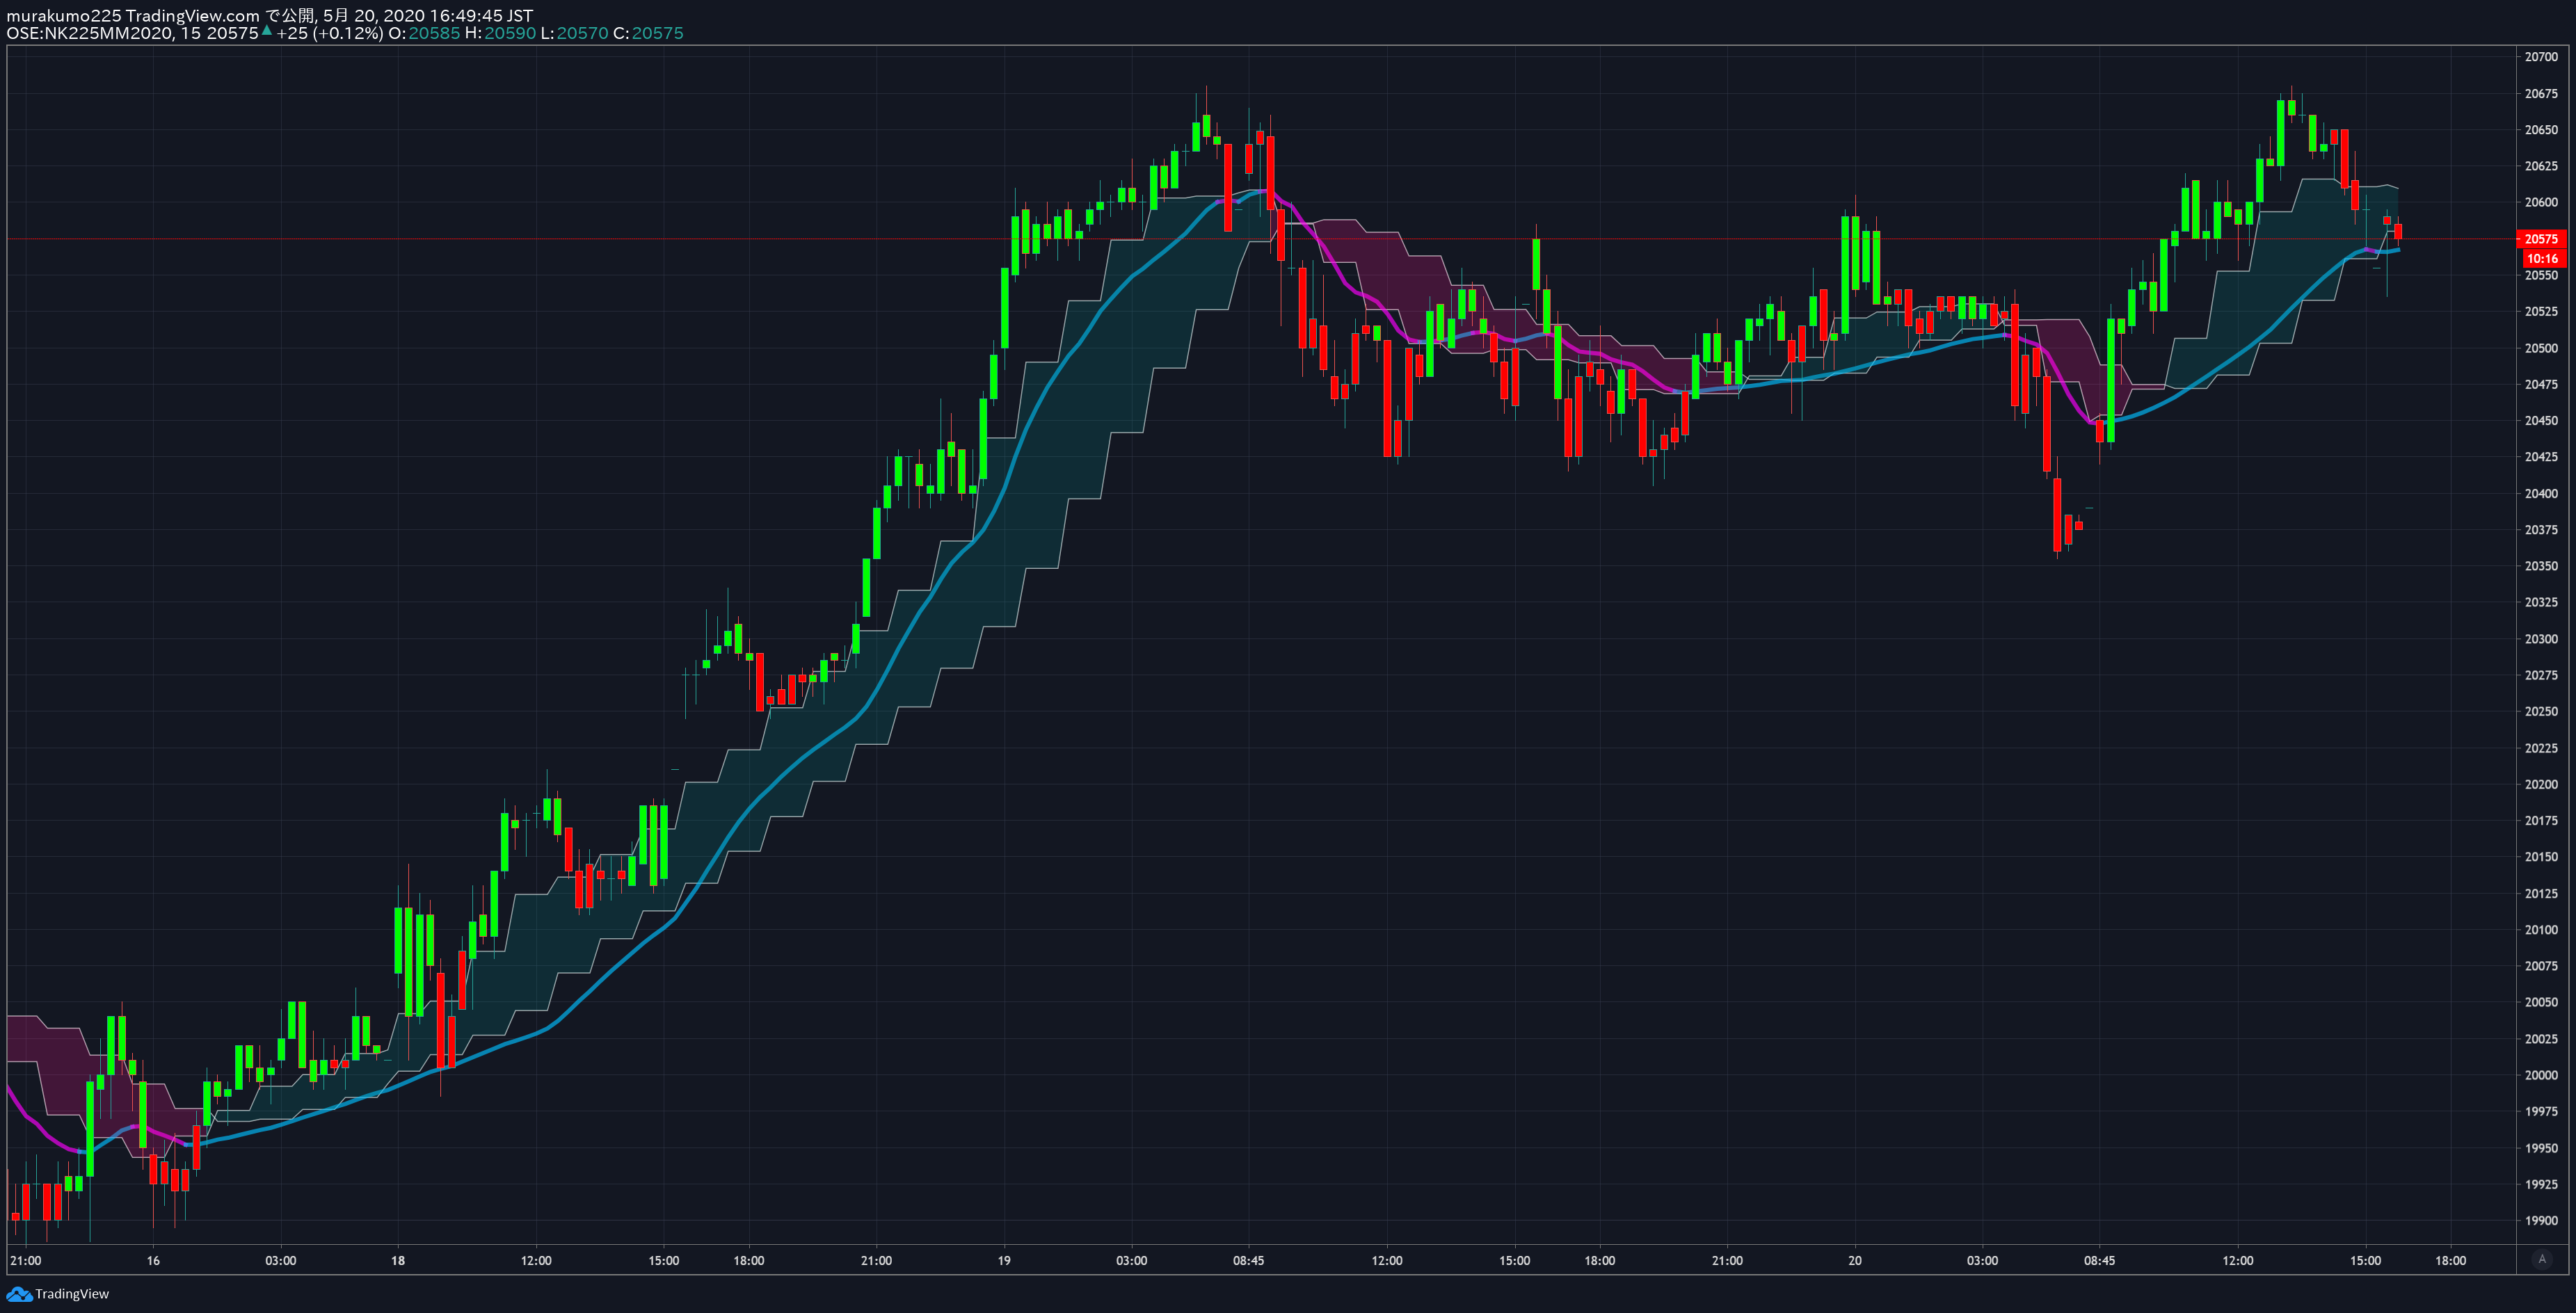Click the 20350 price axis label
The width and height of the screenshot is (2576, 1313).
pos(2541,566)
